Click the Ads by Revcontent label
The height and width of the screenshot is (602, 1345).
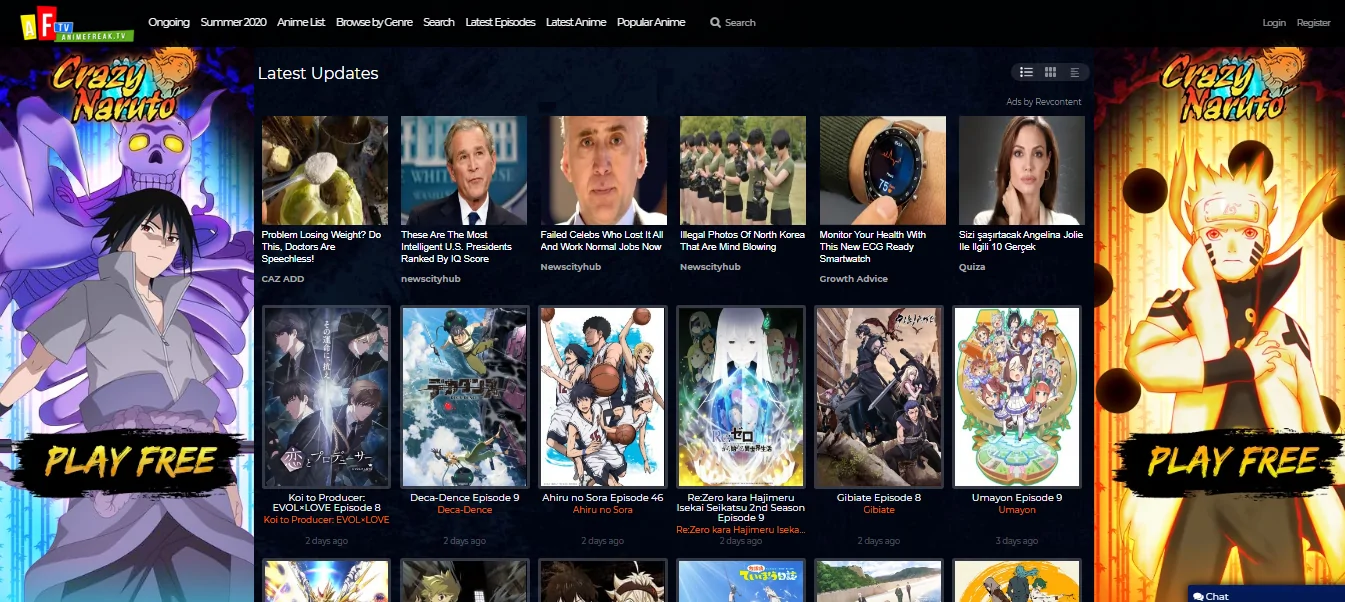point(1044,102)
